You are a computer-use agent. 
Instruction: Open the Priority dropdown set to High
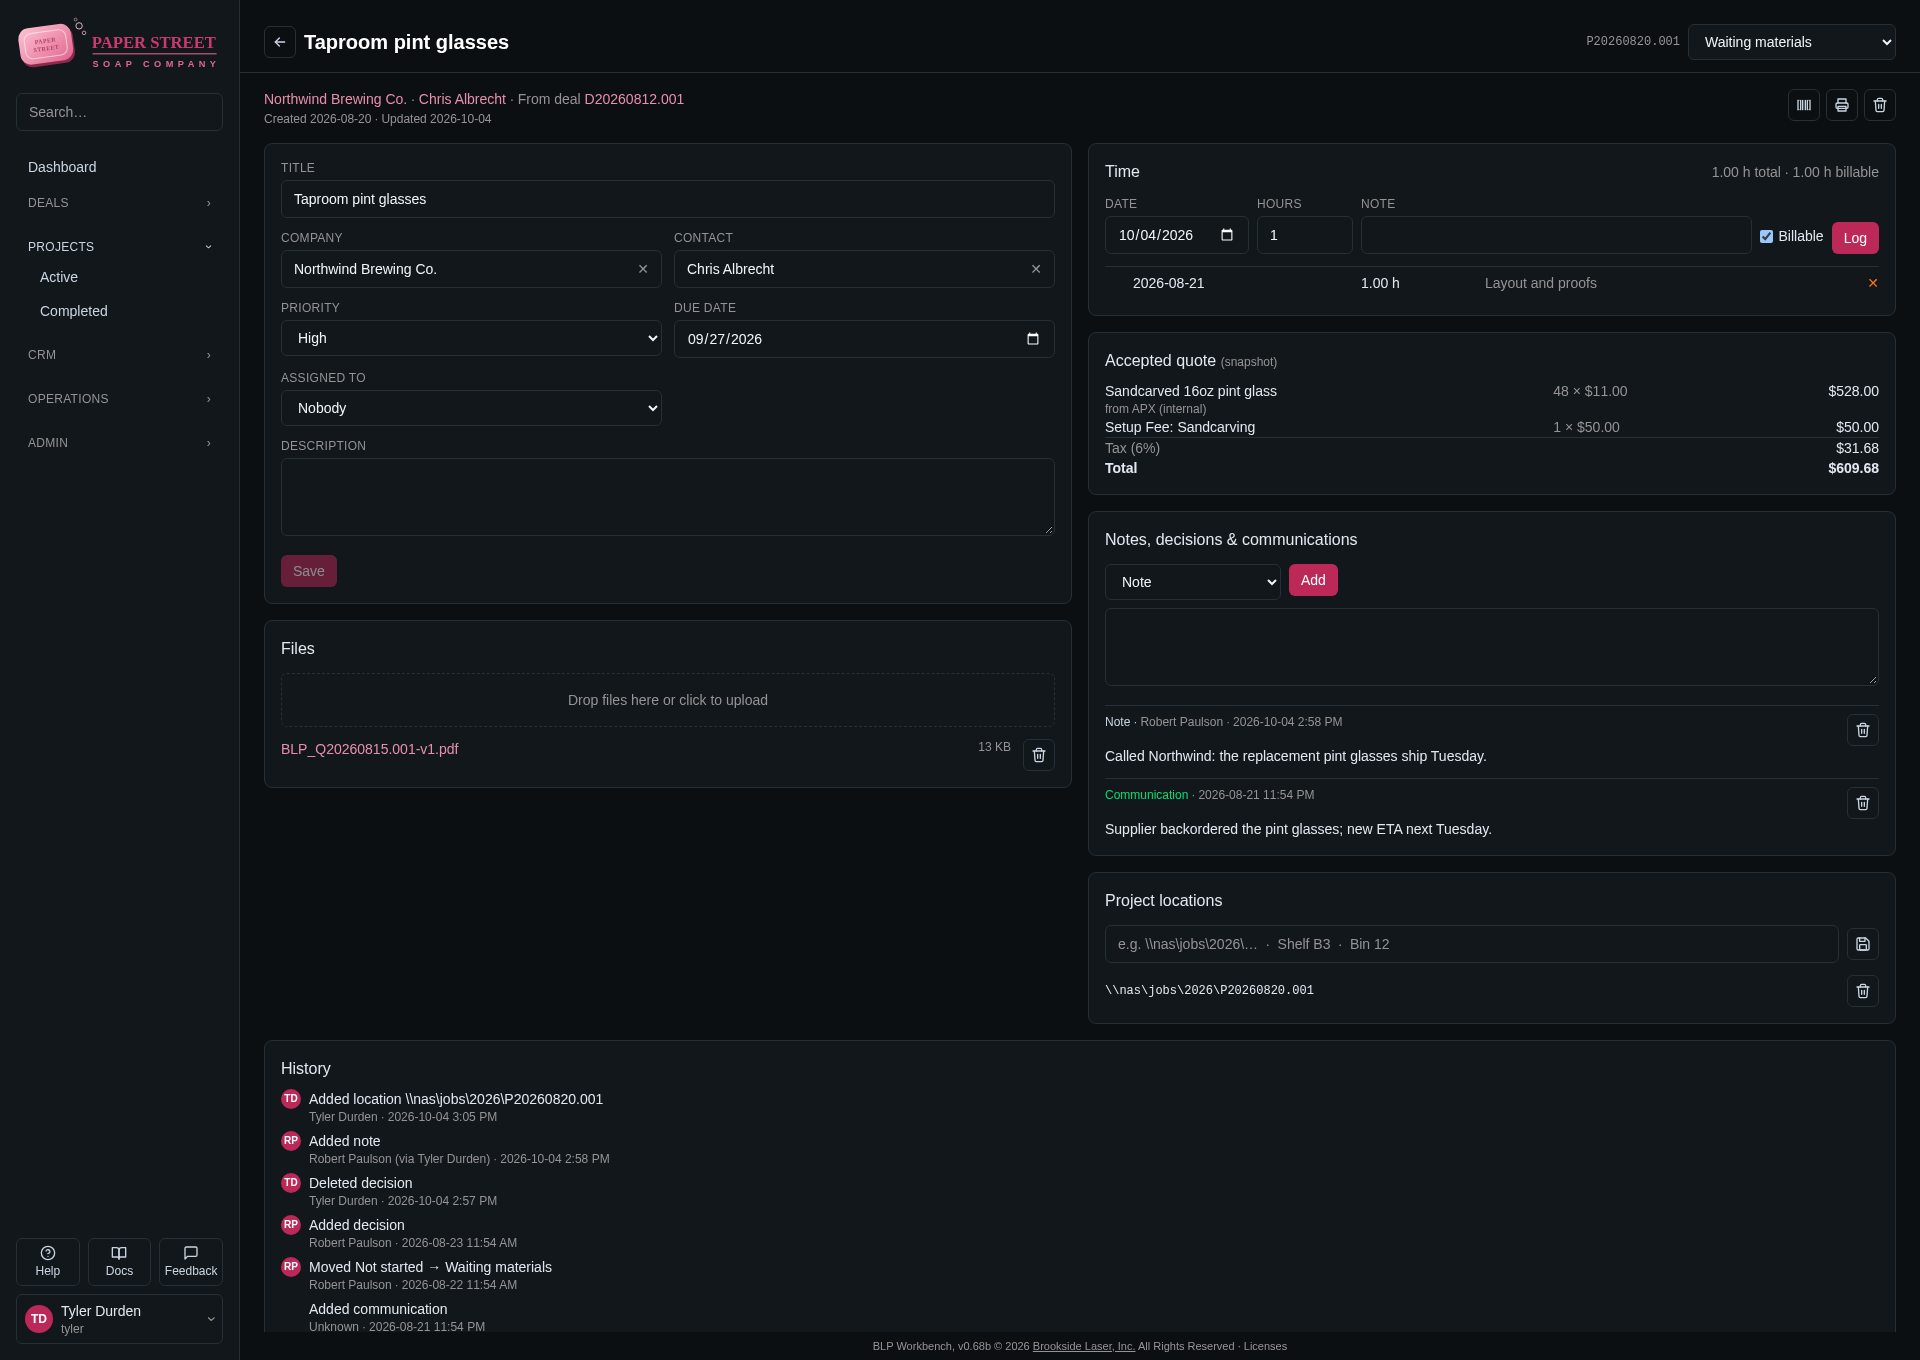click(x=471, y=338)
